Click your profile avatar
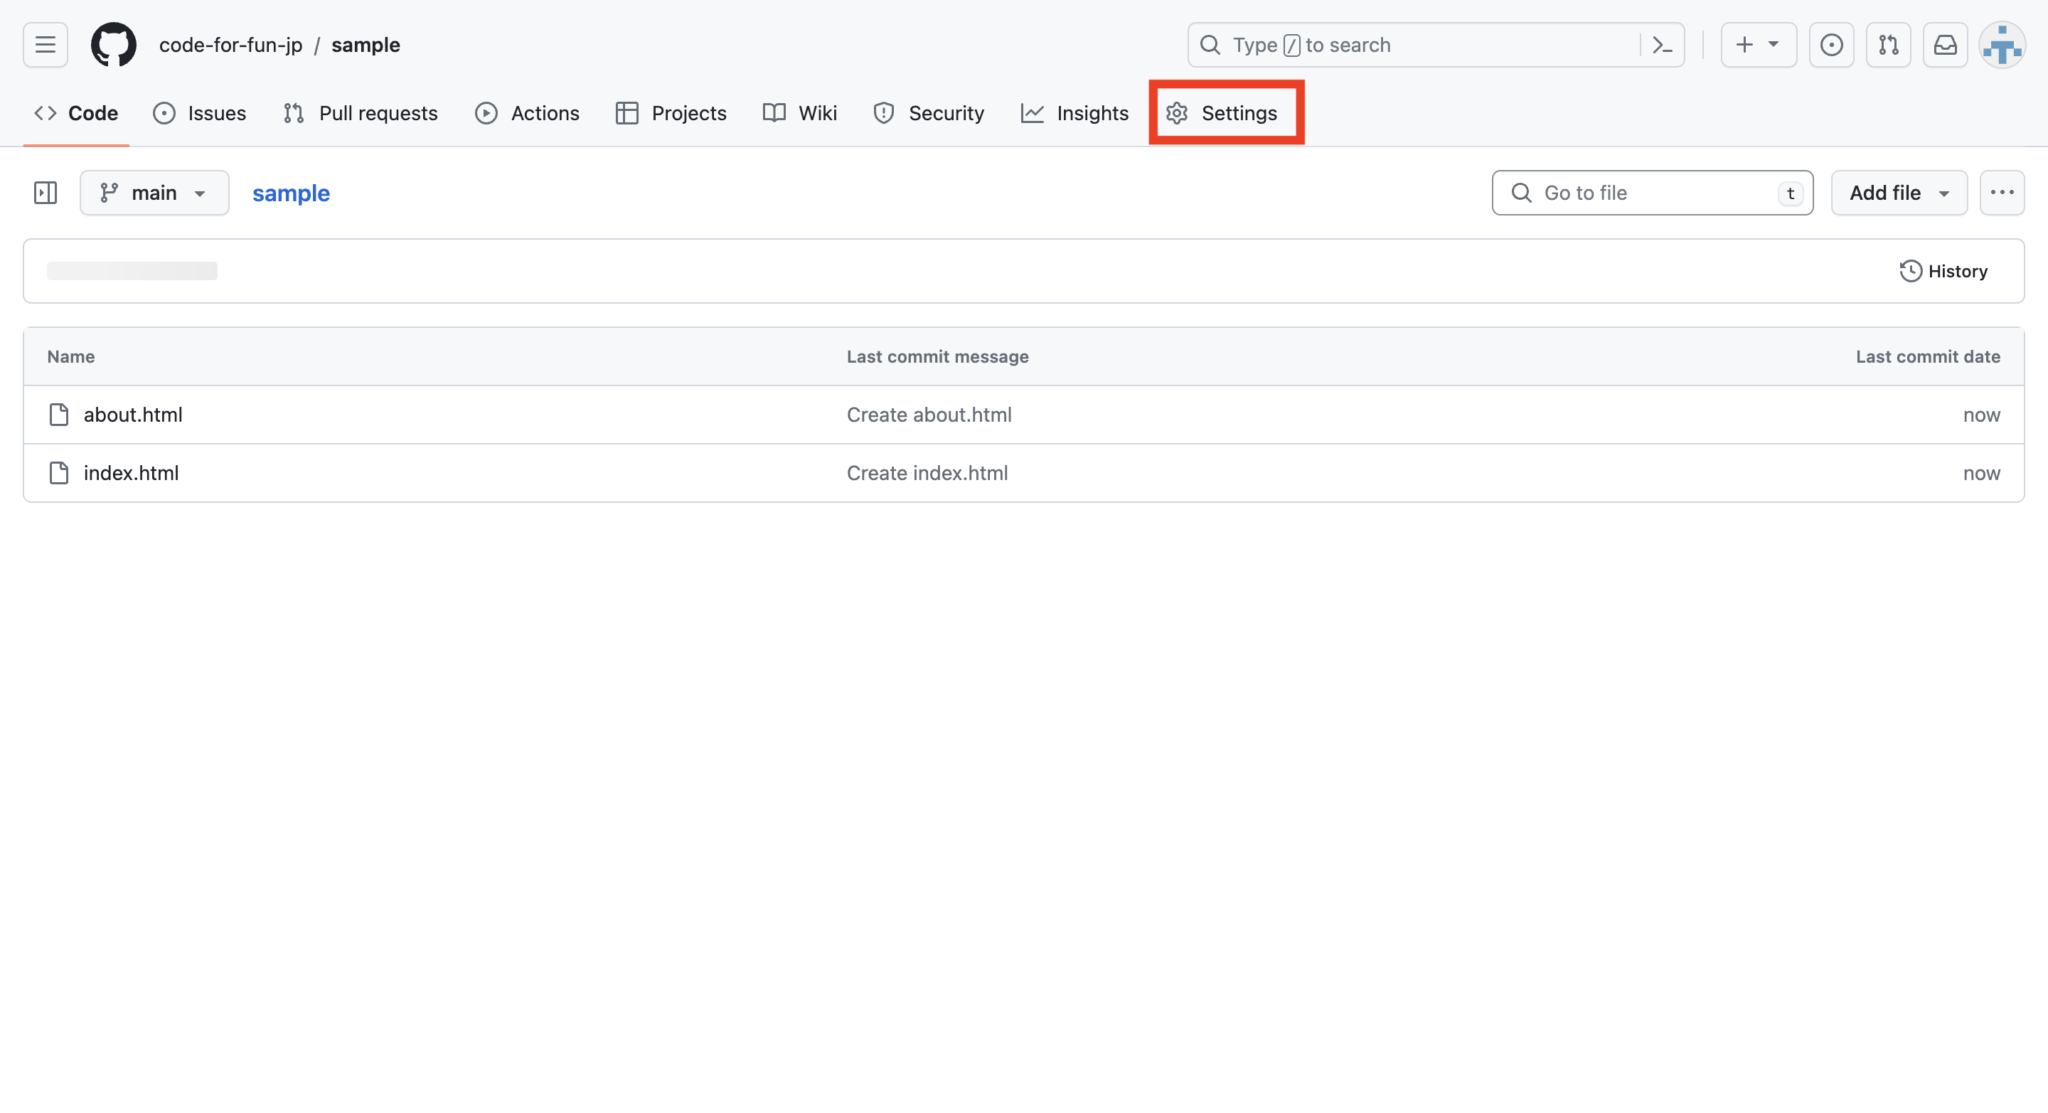The width and height of the screenshot is (2048, 1113). (x=2001, y=44)
